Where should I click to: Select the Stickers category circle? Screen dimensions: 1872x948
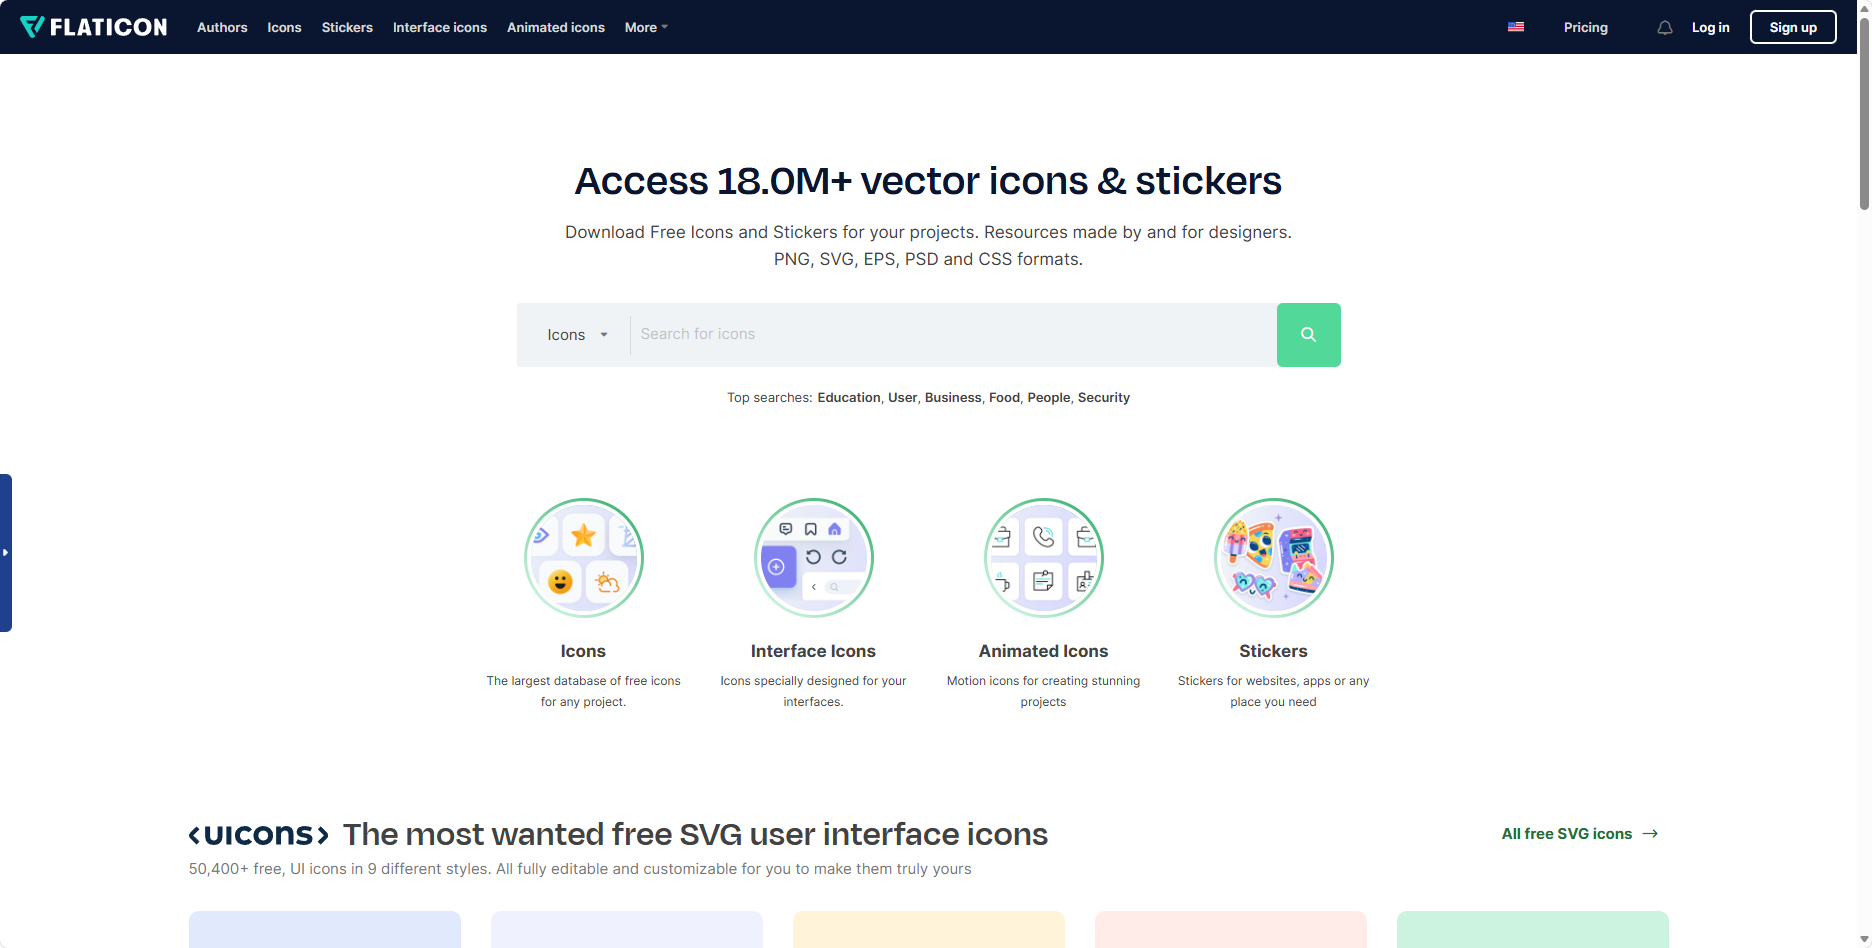(x=1272, y=557)
